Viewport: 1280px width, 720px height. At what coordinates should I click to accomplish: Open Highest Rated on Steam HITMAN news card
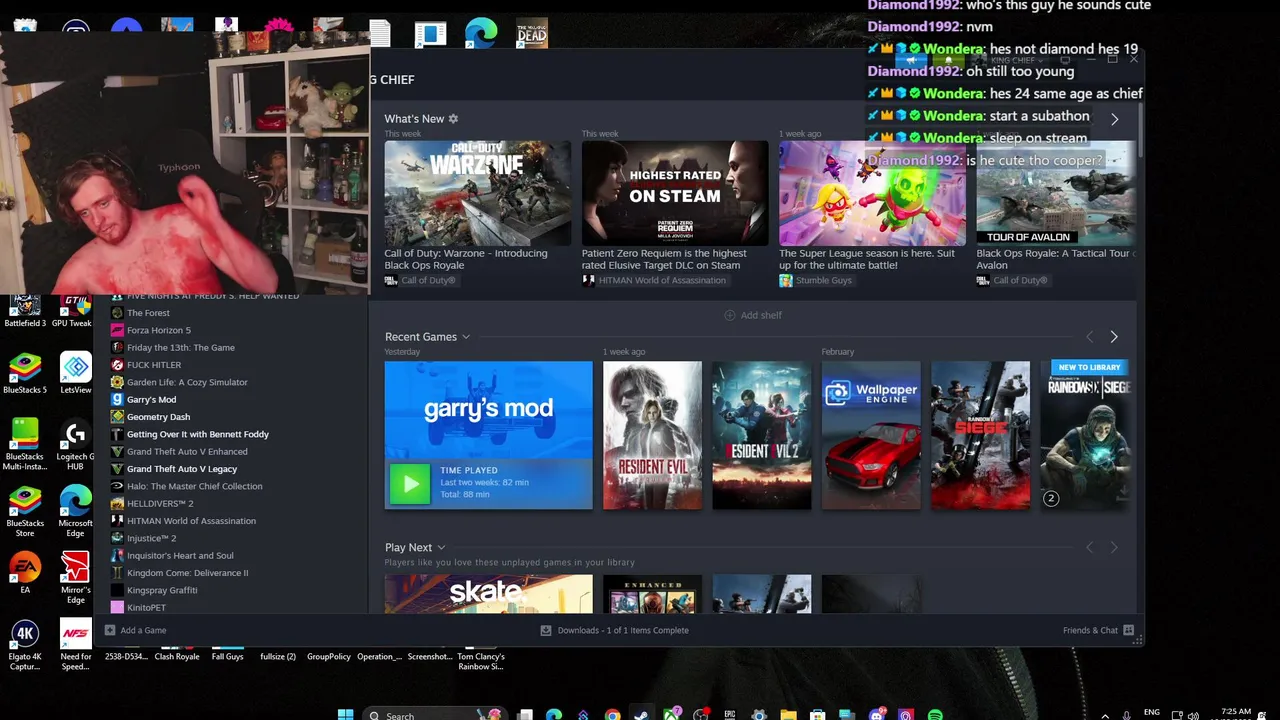click(x=675, y=193)
